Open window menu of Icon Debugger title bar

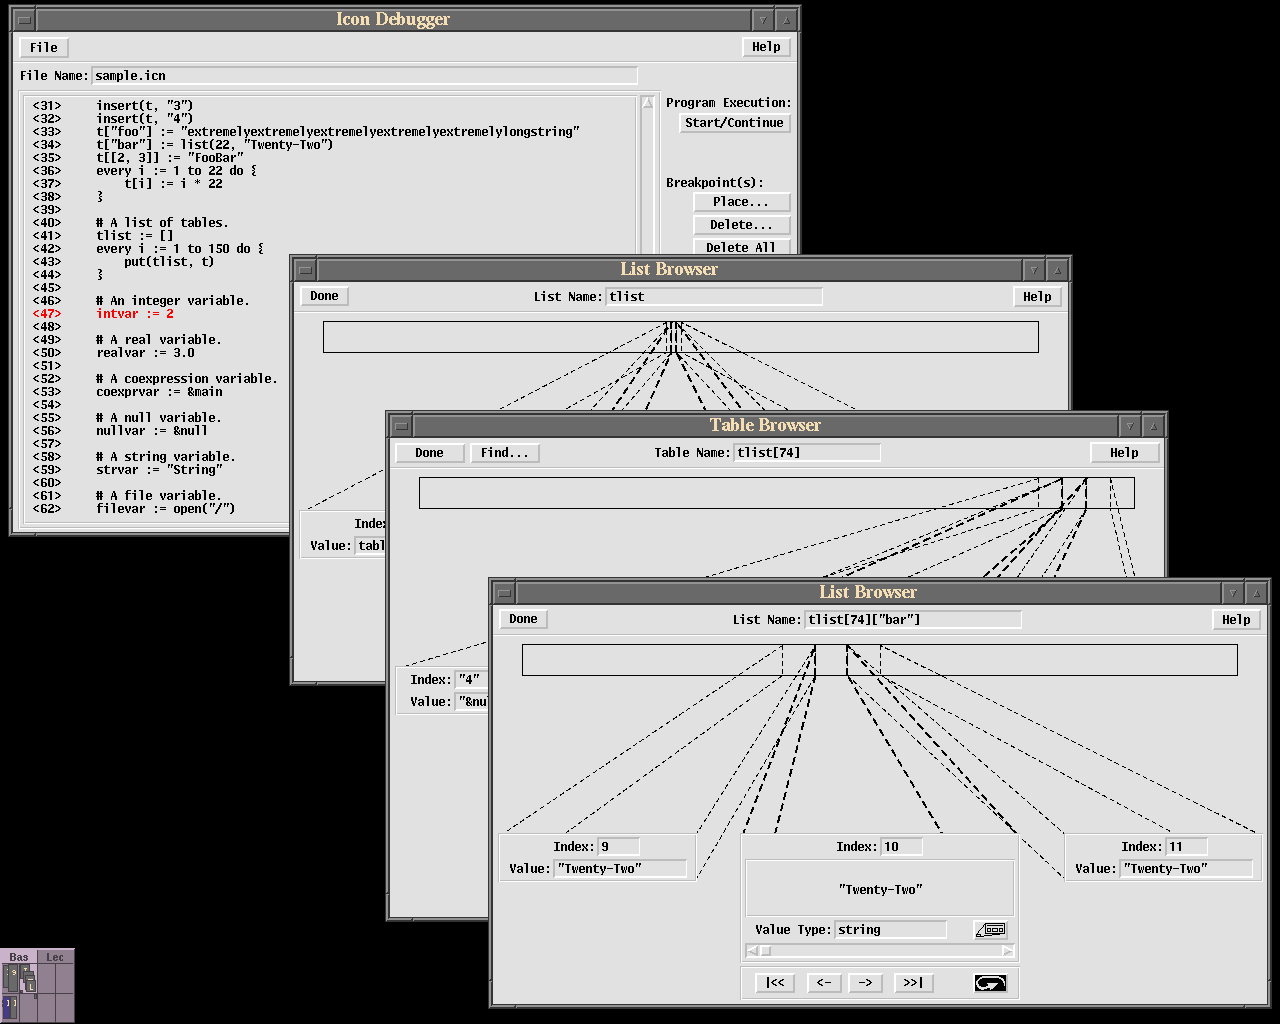click(24, 20)
